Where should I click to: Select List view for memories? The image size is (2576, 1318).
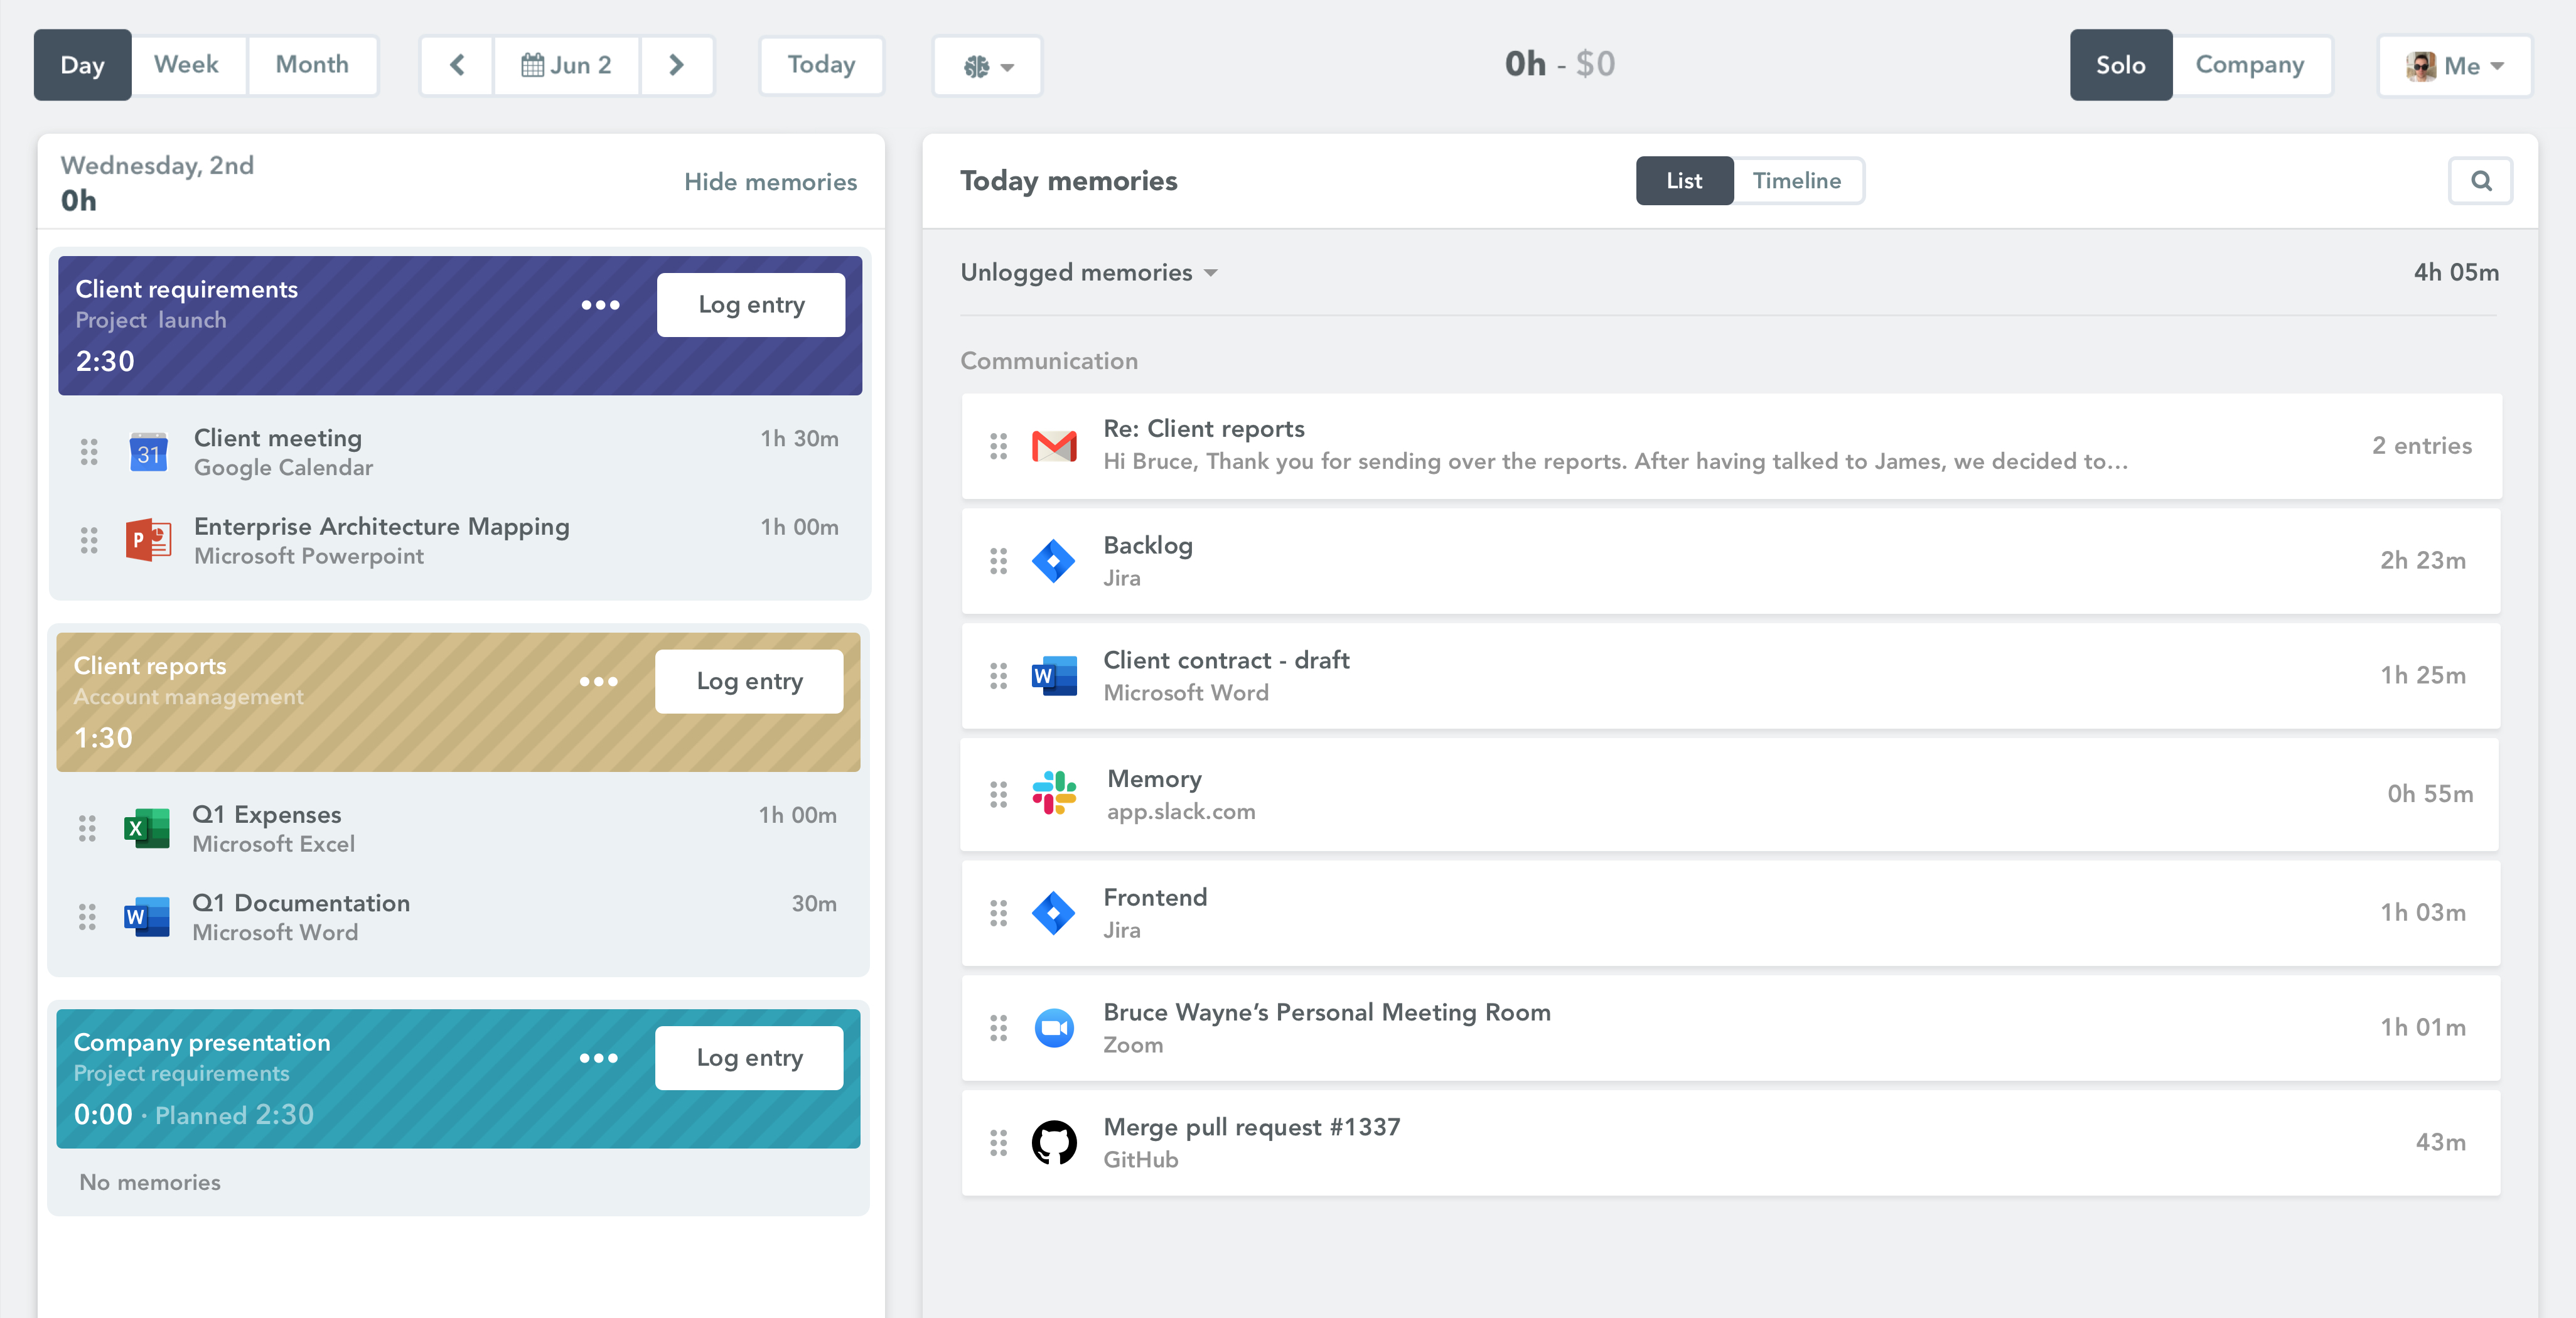[x=1683, y=181]
